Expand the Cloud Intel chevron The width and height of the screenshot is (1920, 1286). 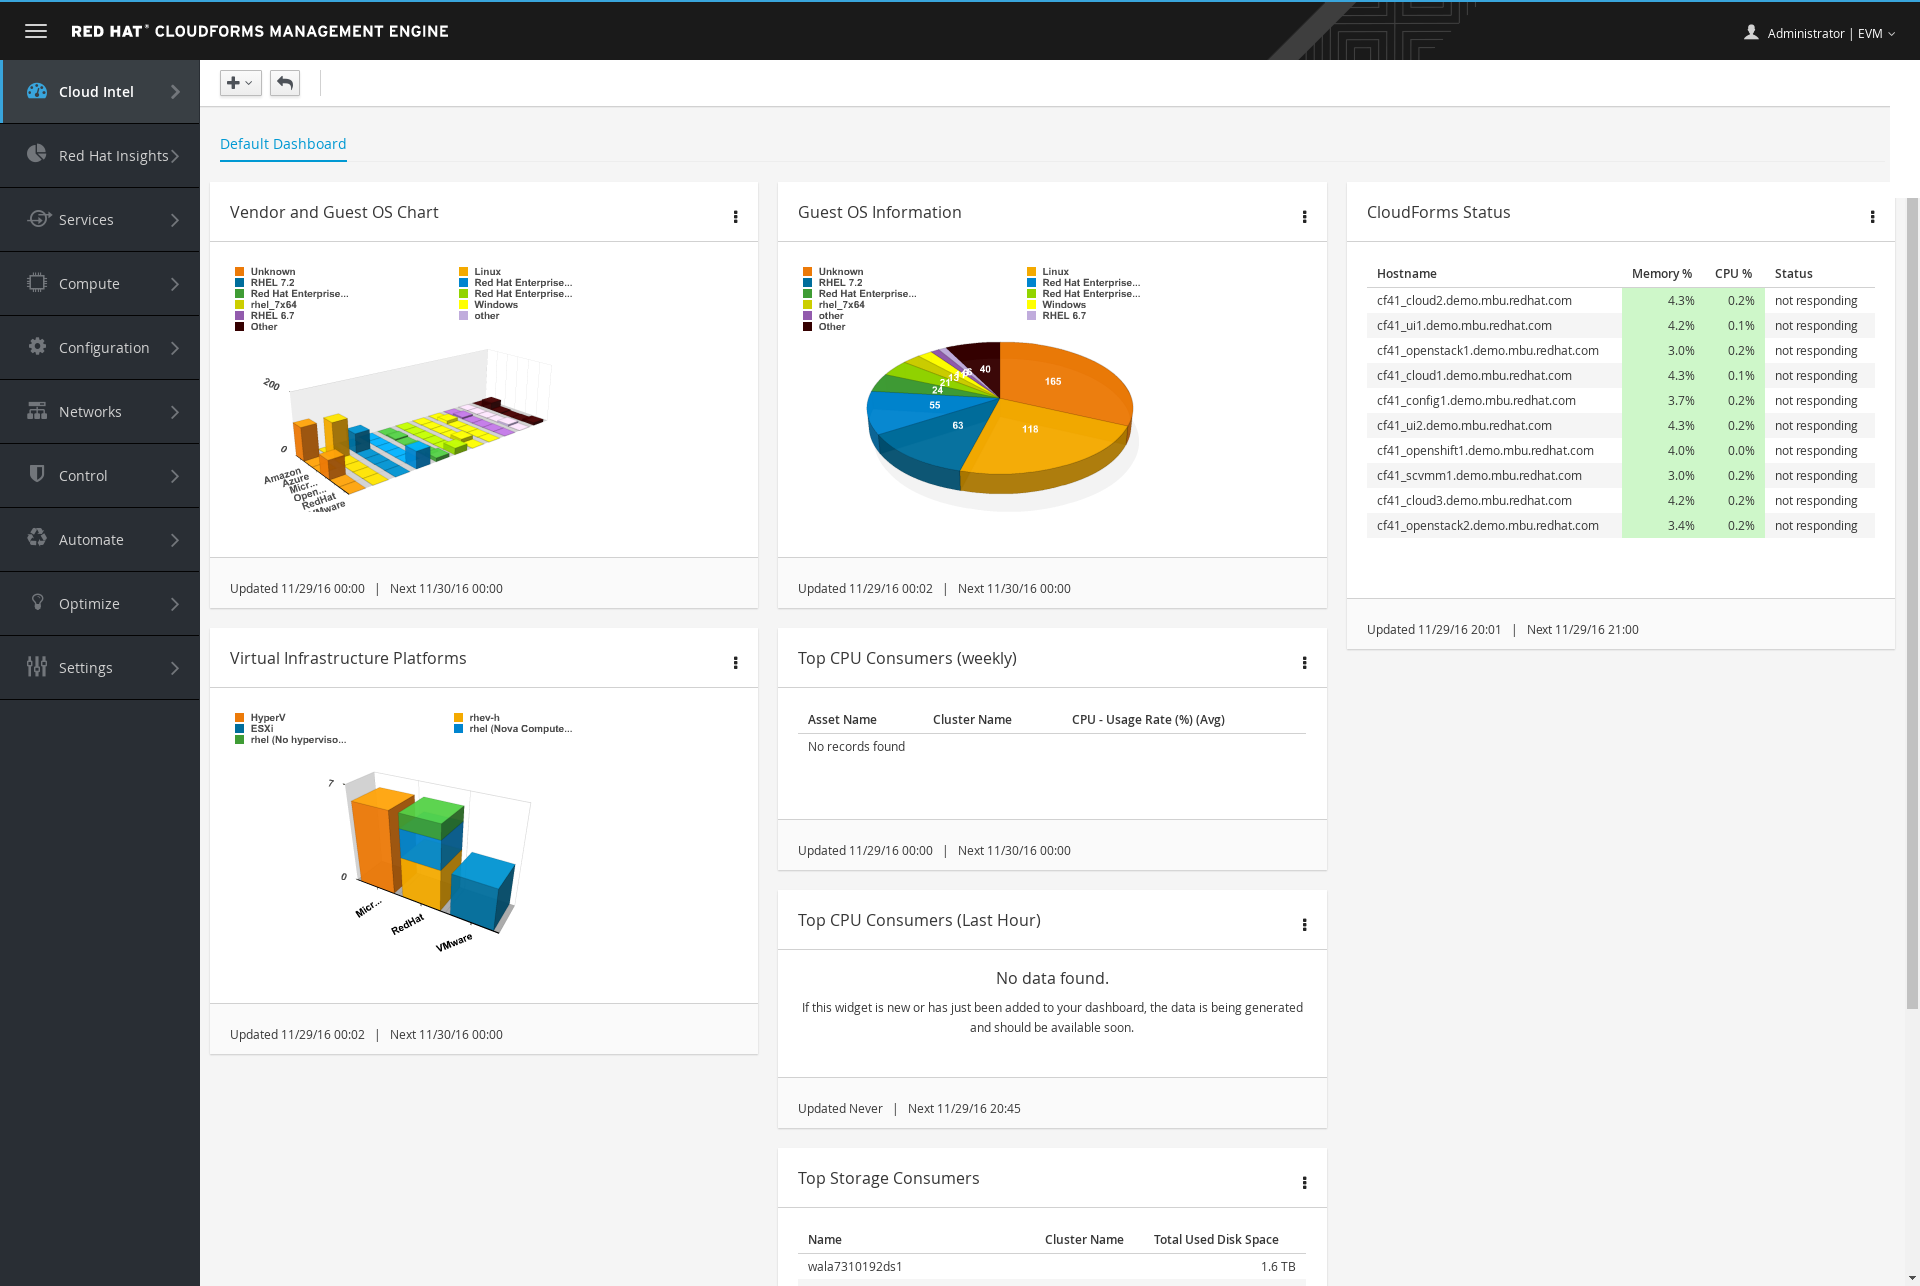click(175, 92)
